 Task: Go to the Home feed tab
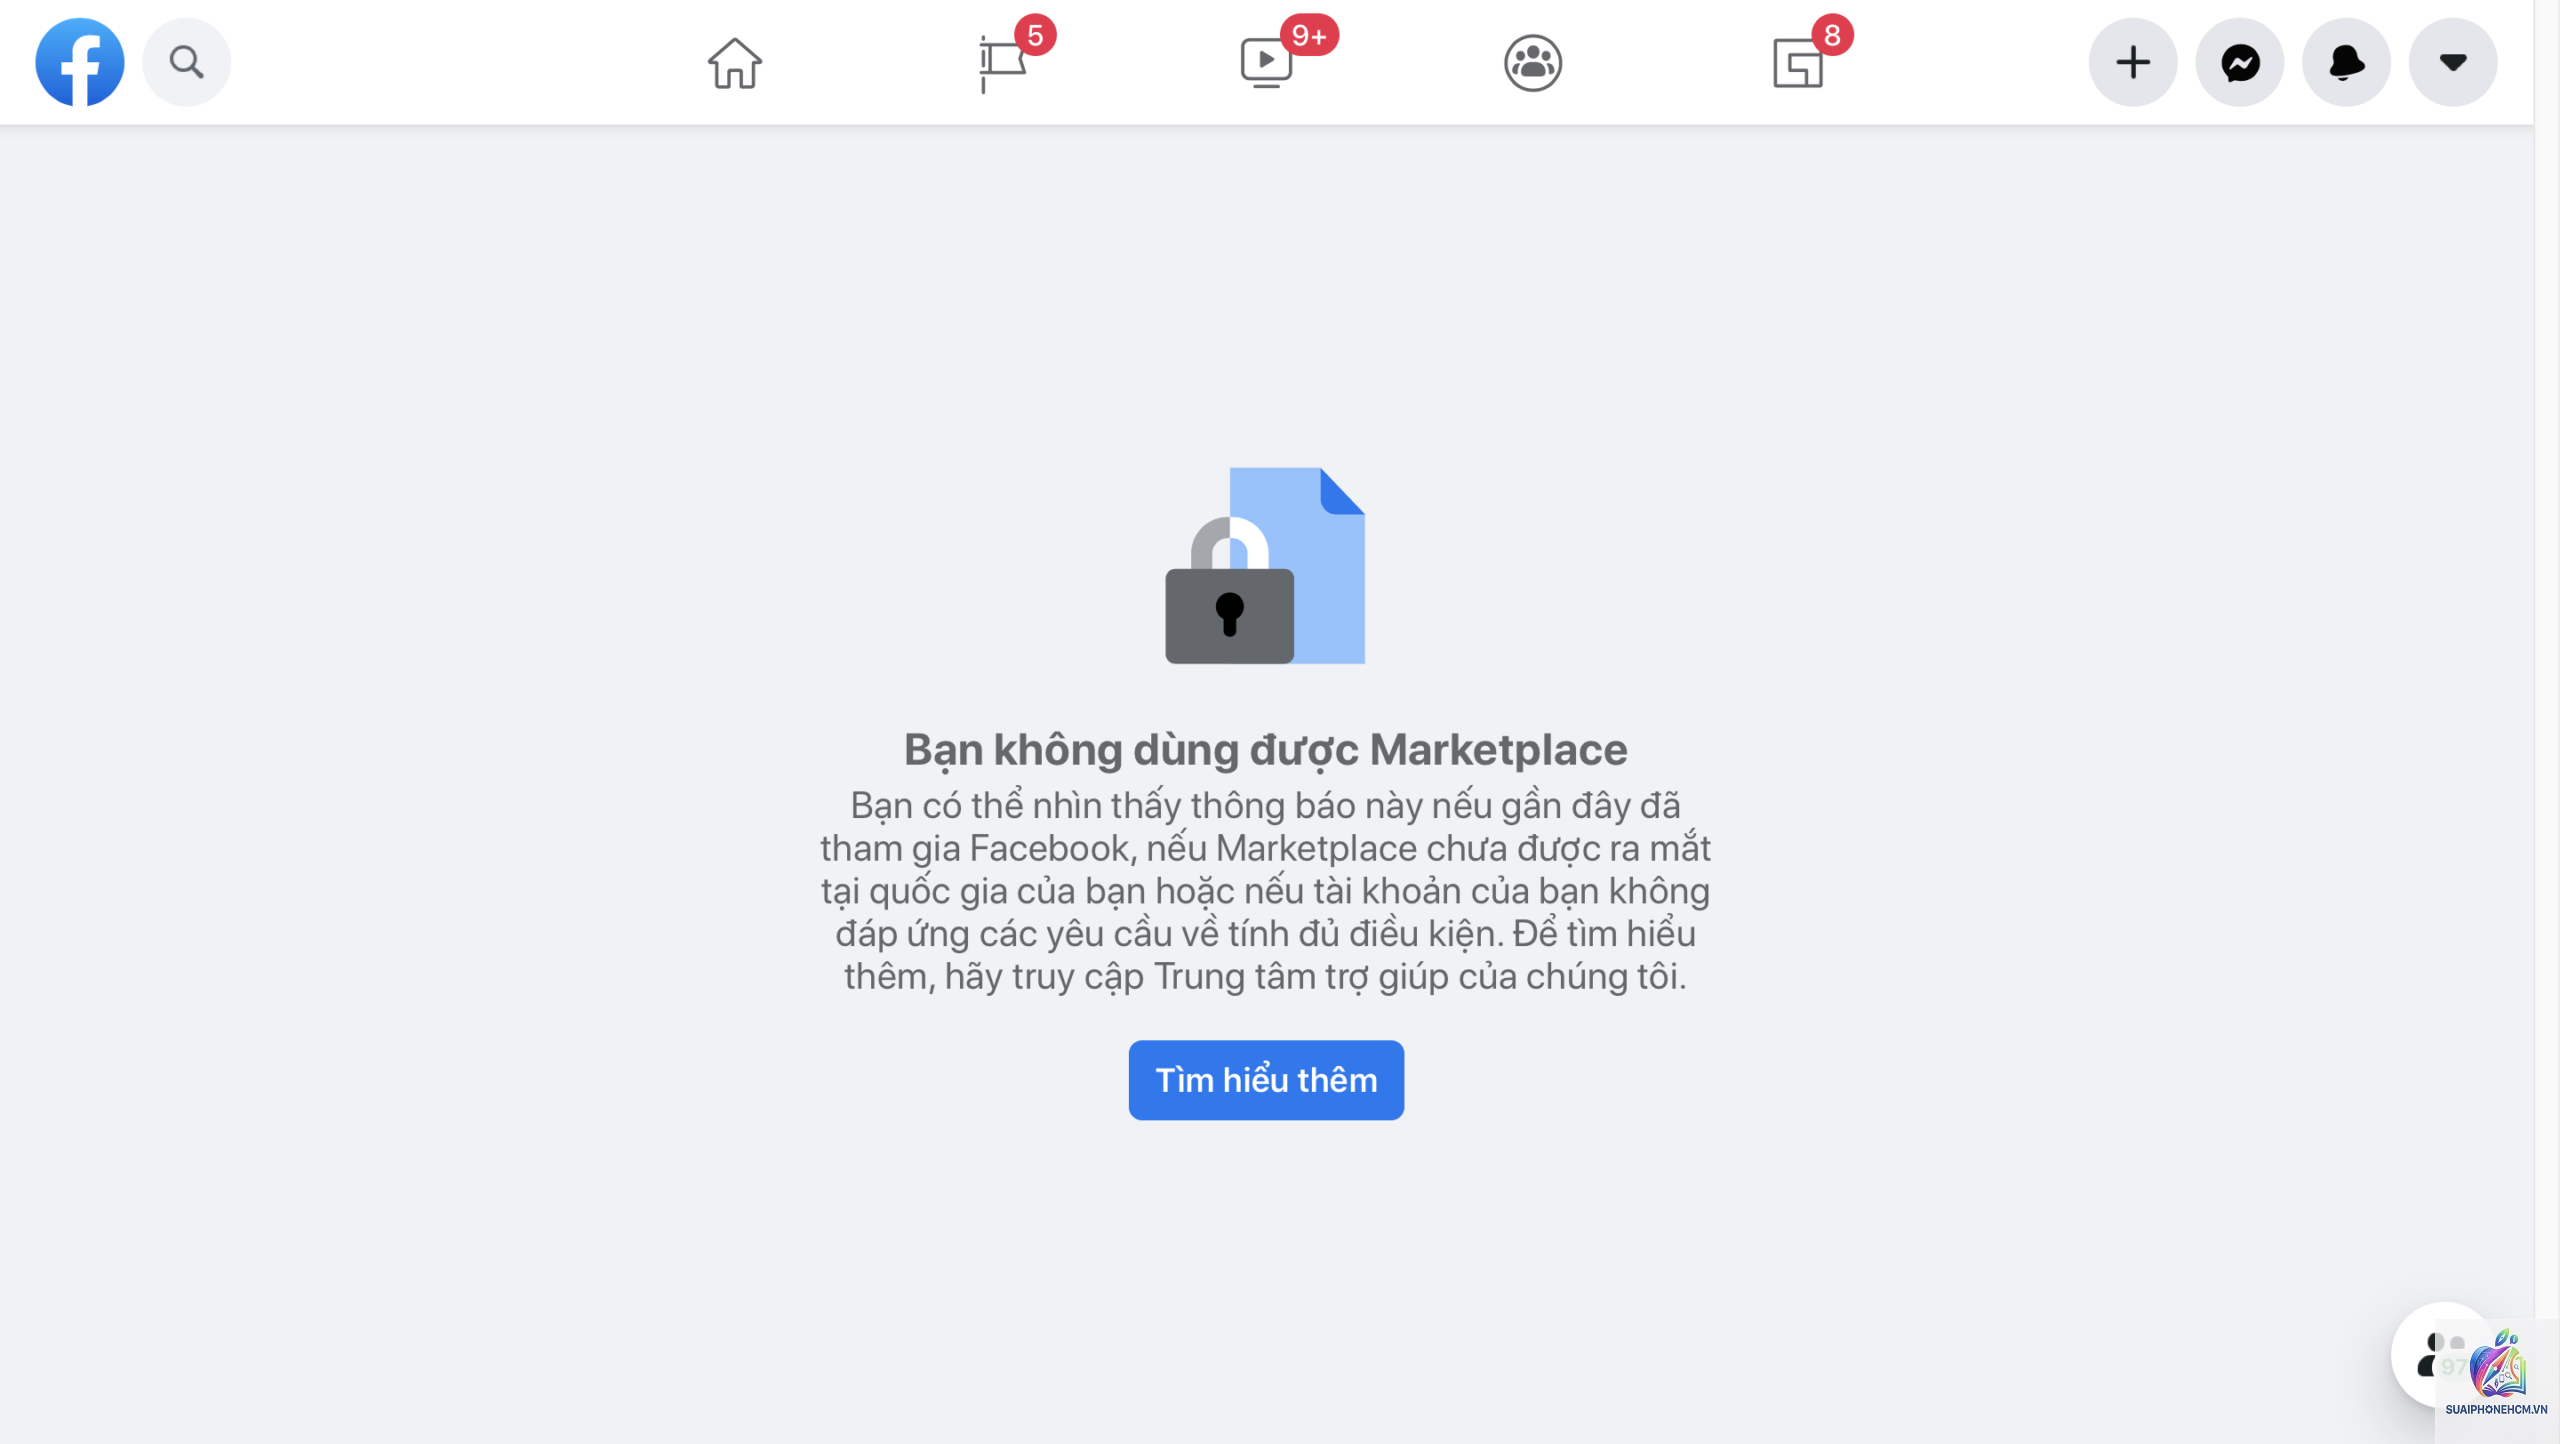[735, 63]
